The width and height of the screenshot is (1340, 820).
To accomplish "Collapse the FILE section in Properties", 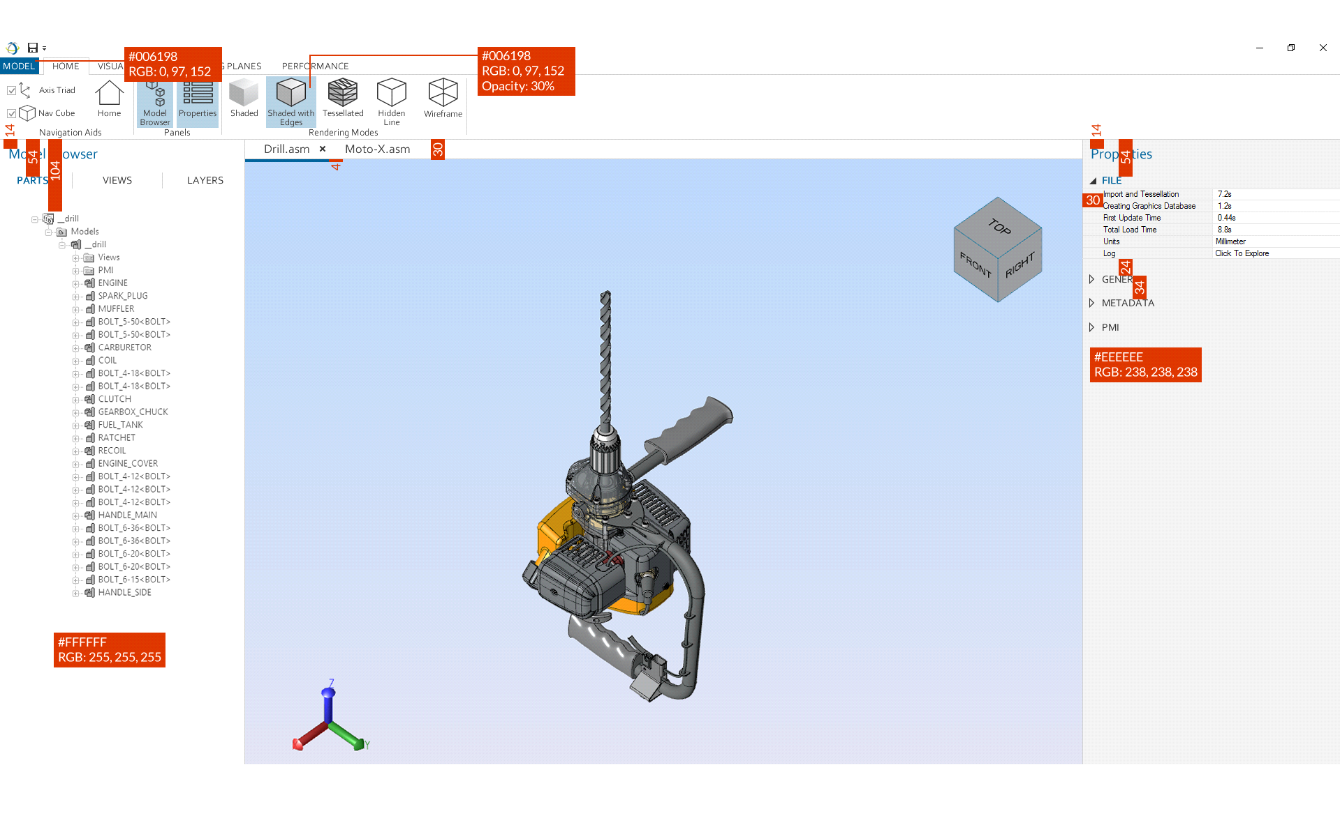I will pos(1093,181).
